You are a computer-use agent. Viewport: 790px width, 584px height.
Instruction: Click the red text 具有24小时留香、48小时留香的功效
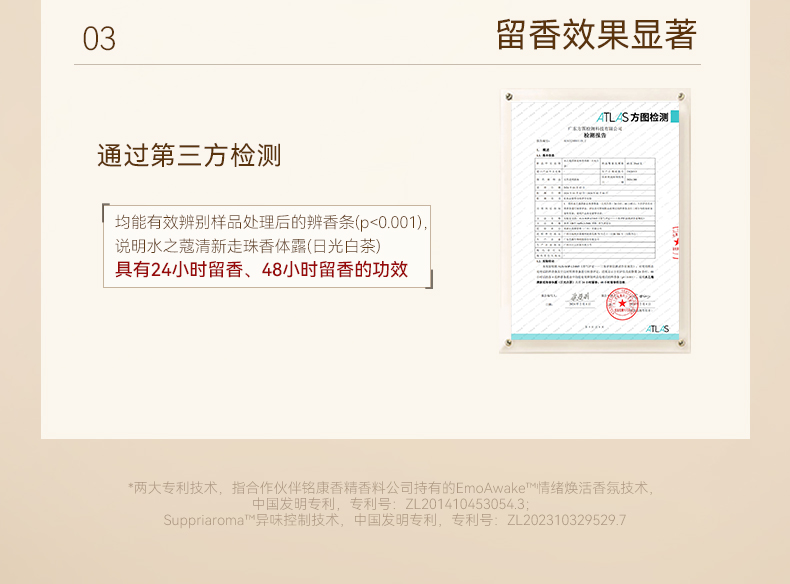tap(261, 270)
